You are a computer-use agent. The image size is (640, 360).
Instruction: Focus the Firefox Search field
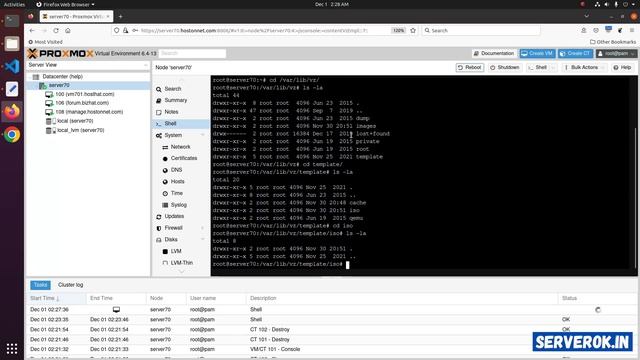[x=481, y=31]
